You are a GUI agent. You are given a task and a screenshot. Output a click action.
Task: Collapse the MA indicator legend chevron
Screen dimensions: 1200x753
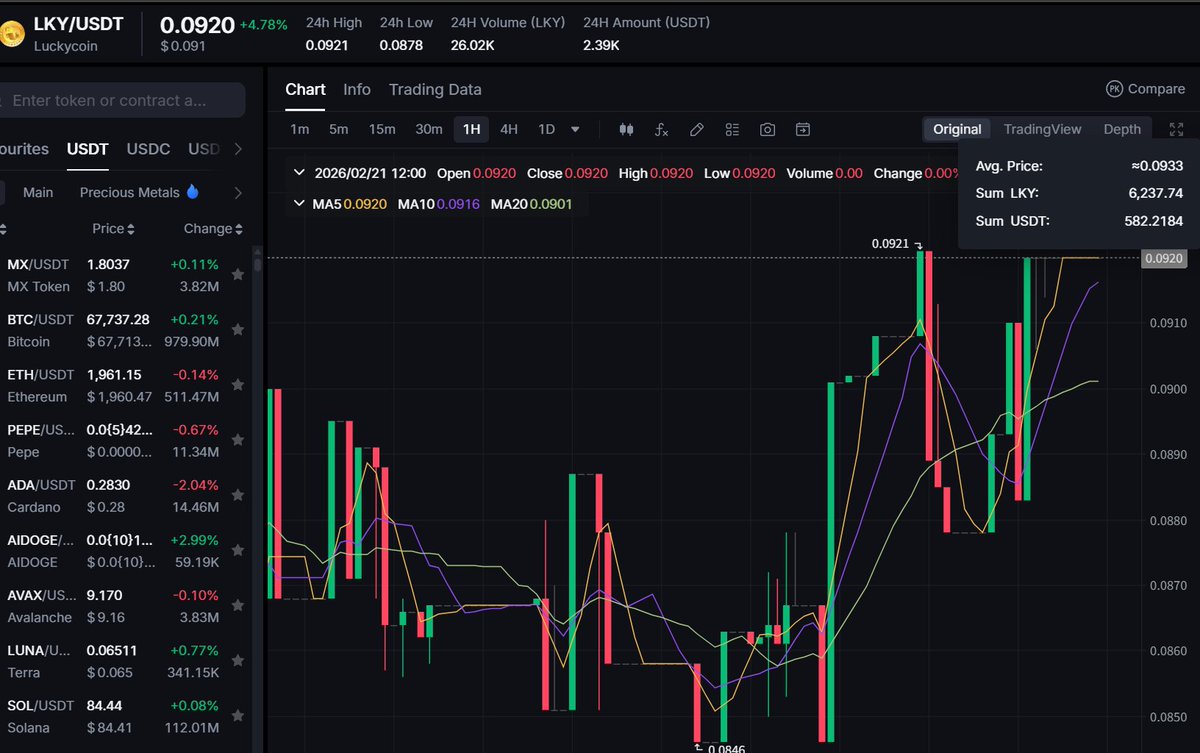pos(298,203)
